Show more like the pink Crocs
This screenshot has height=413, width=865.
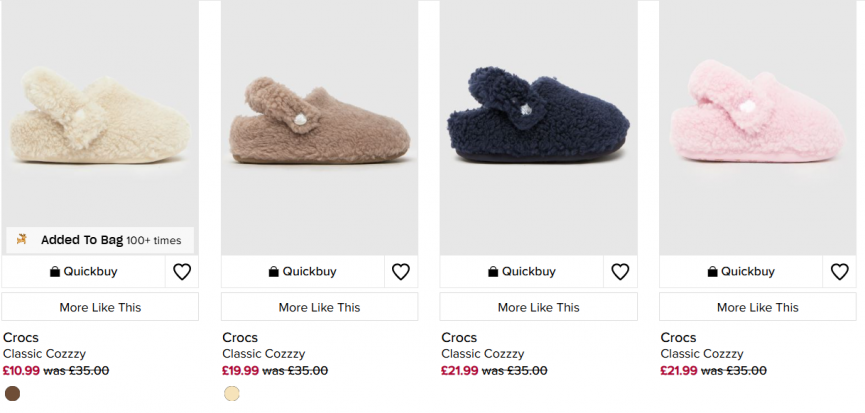(757, 307)
